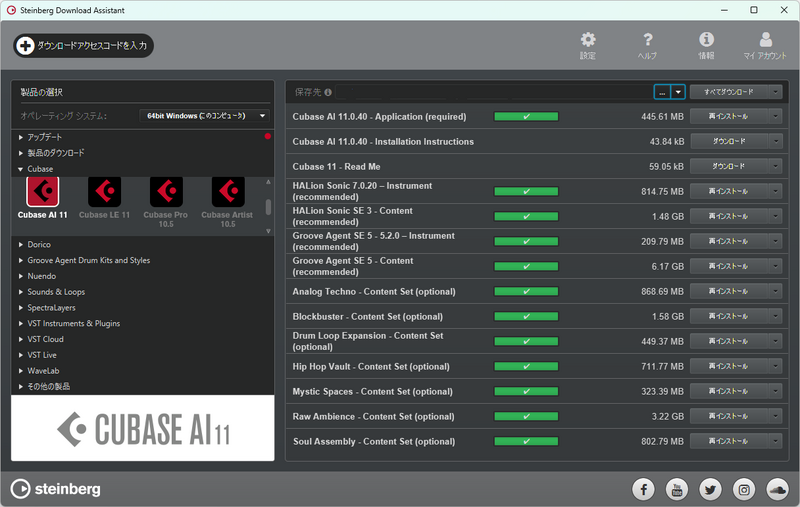Open the information icon
800x507 pixels.
coord(706,39)
